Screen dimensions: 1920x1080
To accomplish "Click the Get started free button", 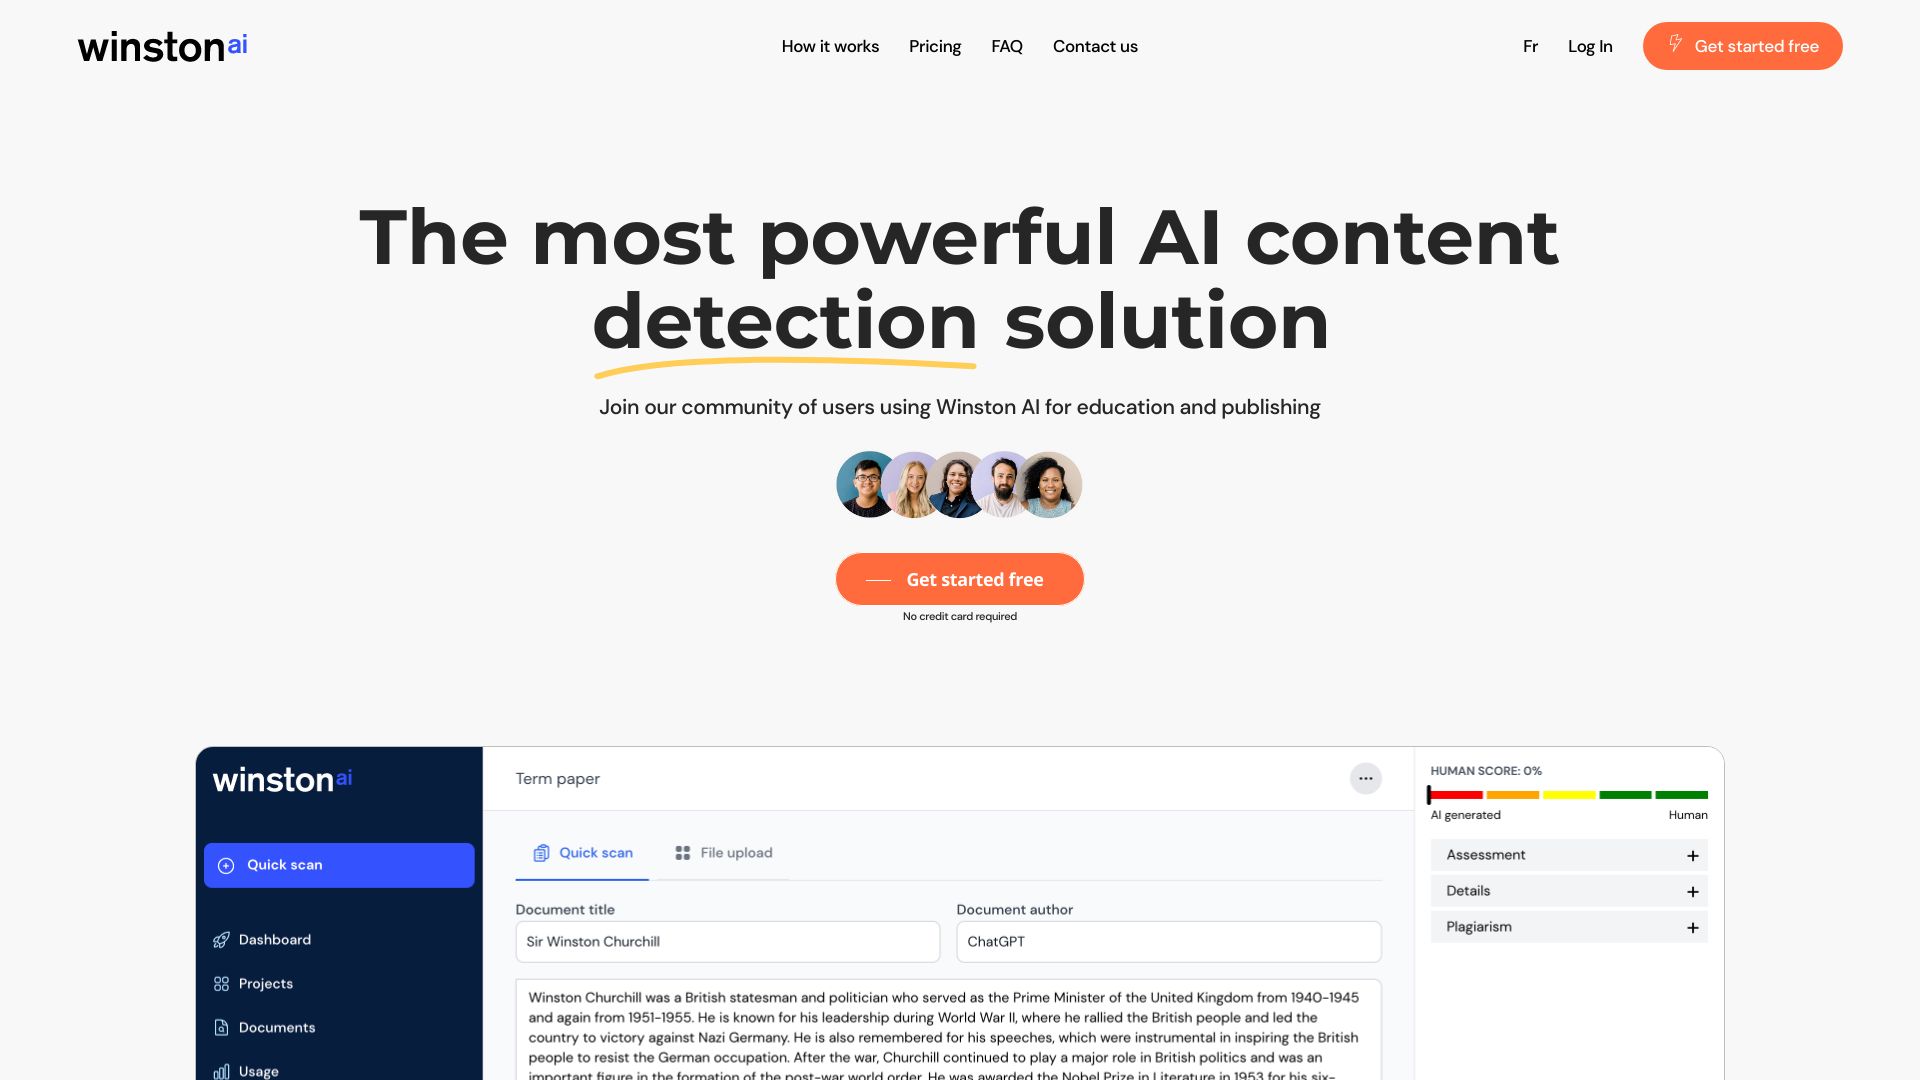I will point(959,579).
